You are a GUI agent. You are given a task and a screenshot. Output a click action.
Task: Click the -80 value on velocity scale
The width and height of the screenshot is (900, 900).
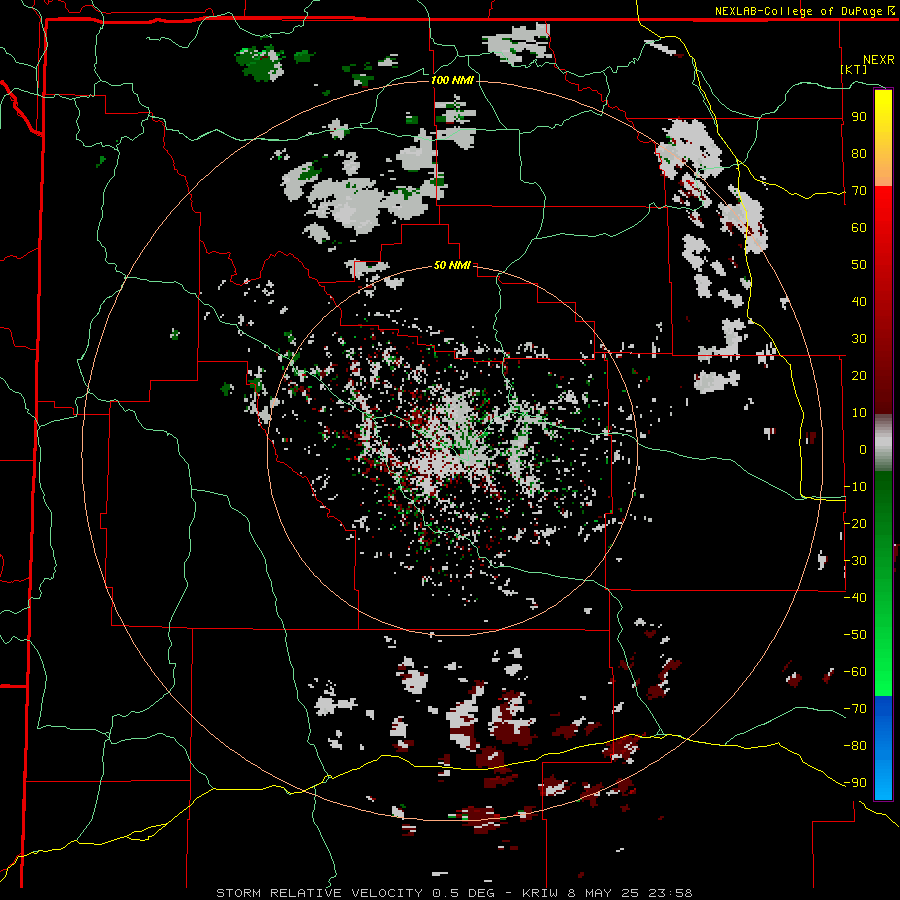pos(855,746)
